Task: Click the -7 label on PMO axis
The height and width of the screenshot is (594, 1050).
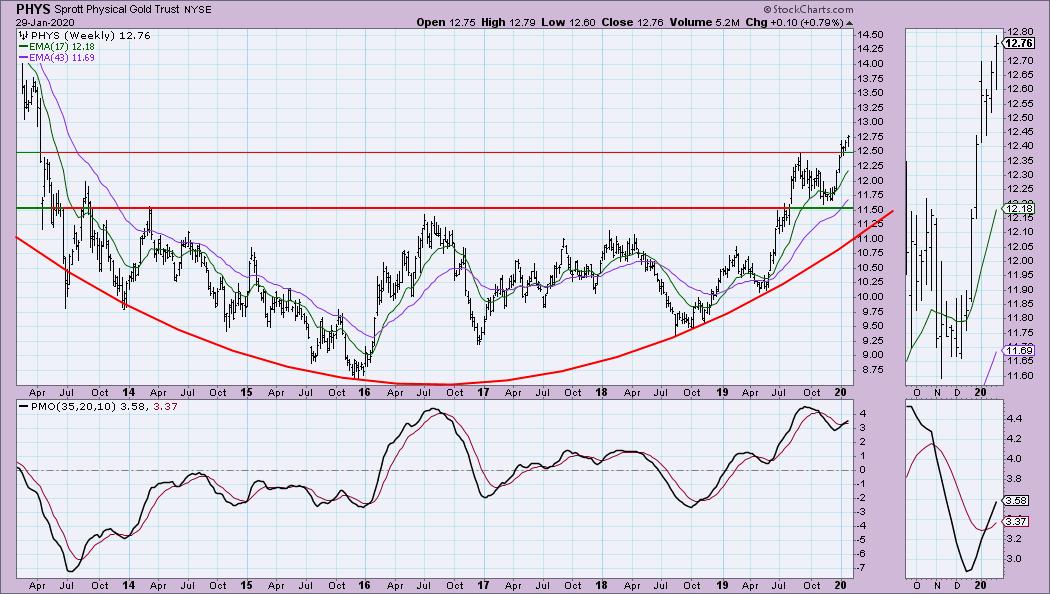Action: [x=862, y=567]
